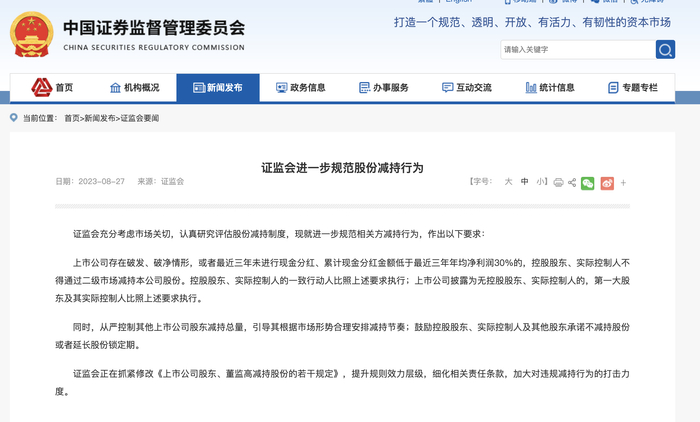700x422 pixels.
Task: Go to 首页 via breadcrumb link
Action: [72, 118]
